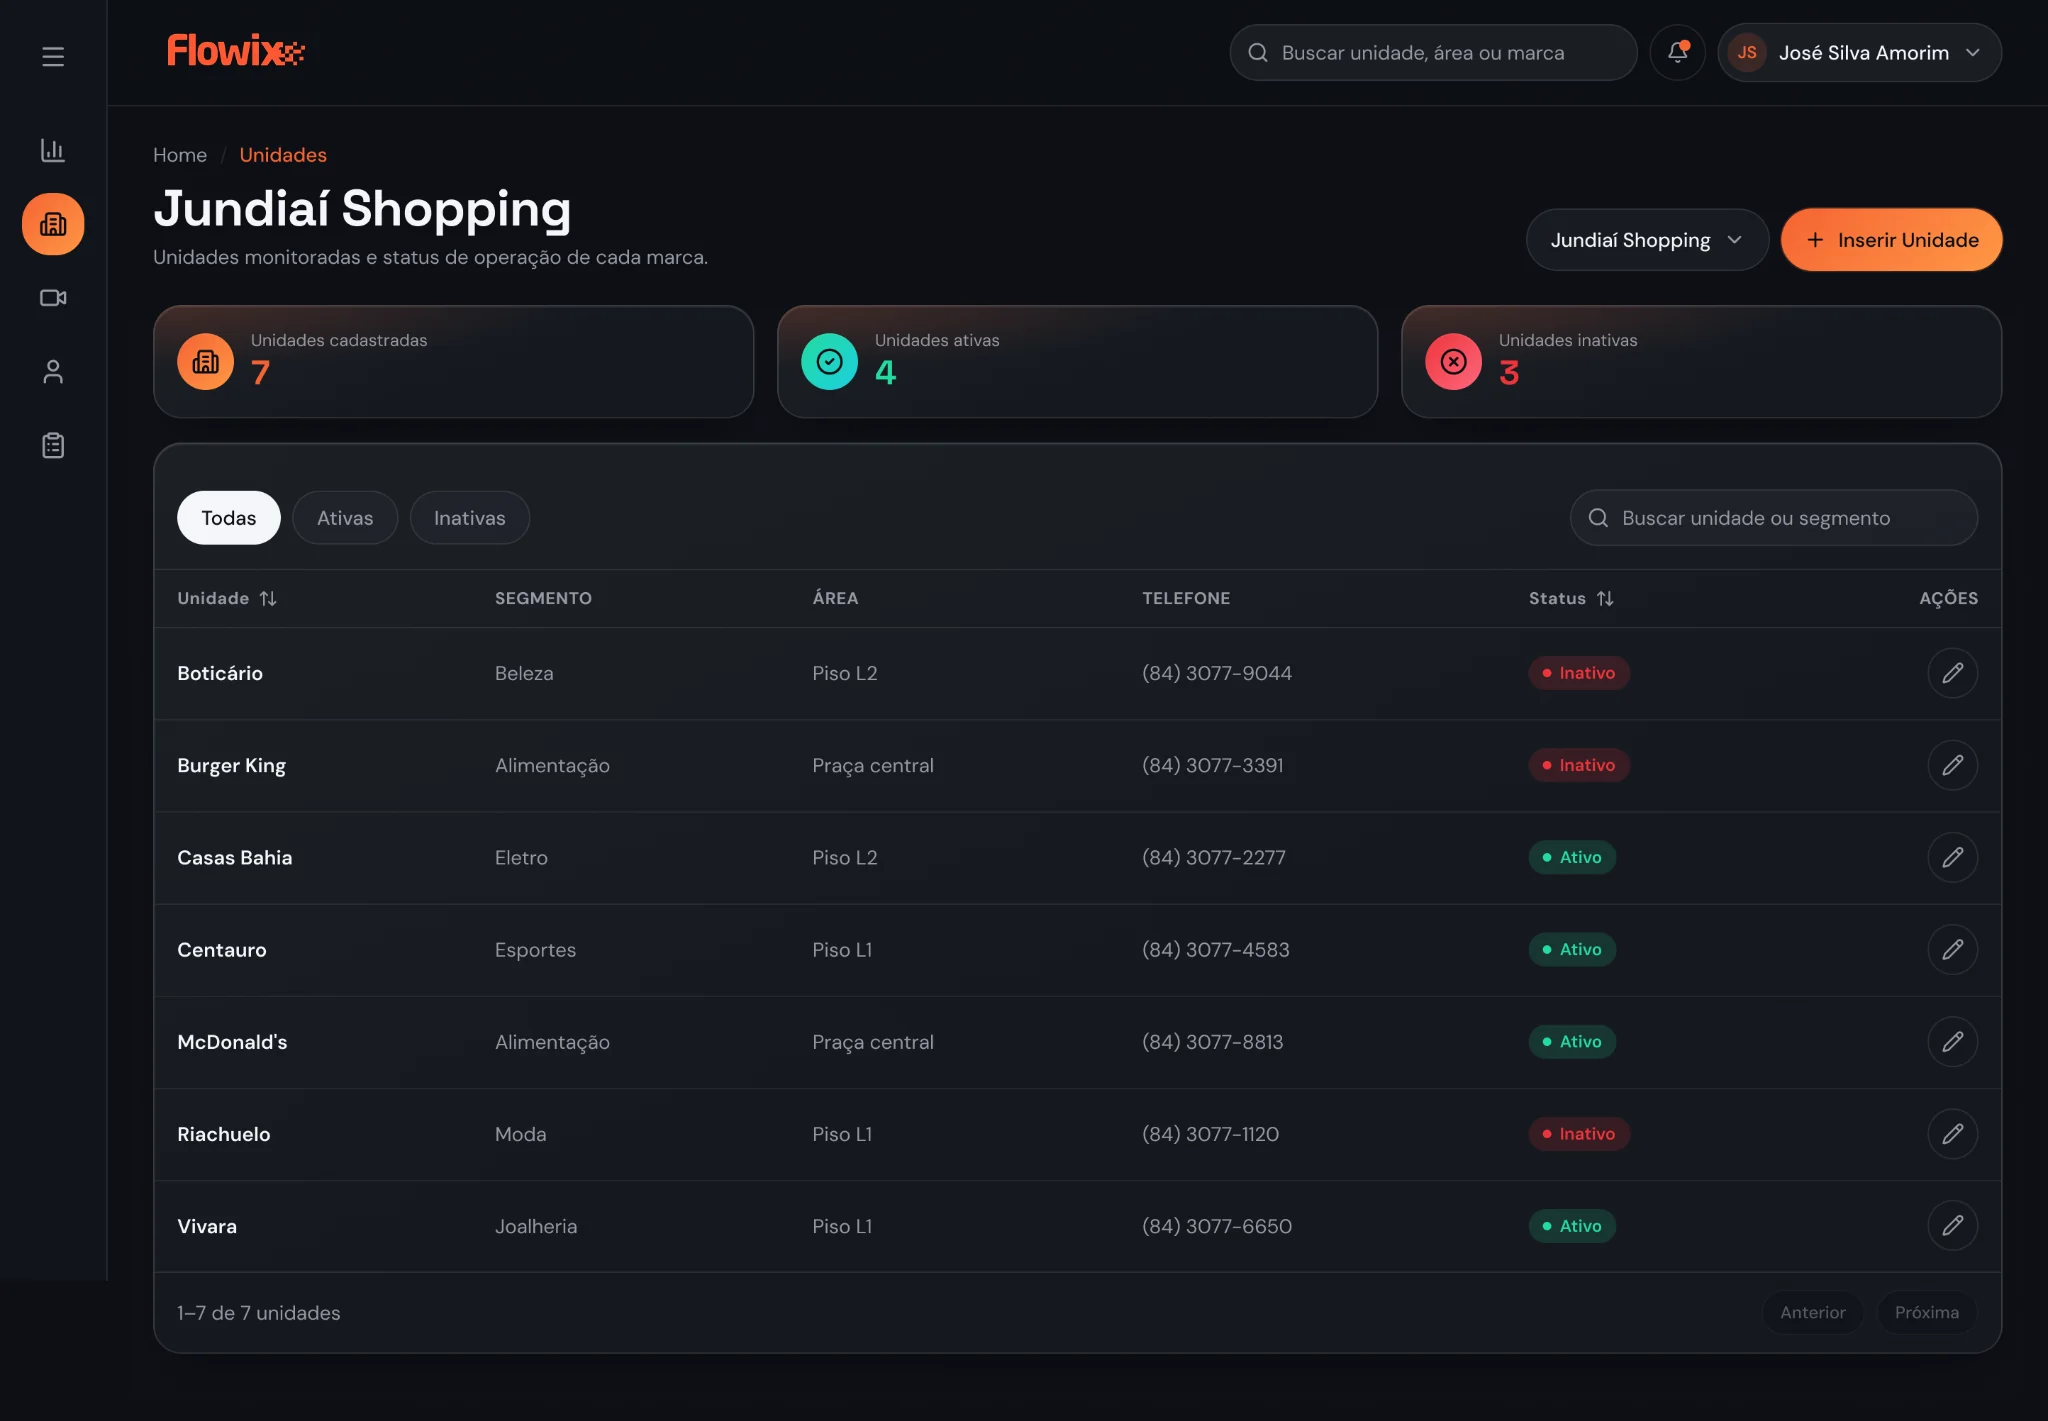Viewport: 2048px width, 1421px height.
Task: Click phone number (84) 3077-9044
Action: pyautogui.click(x=1217, y=673)
